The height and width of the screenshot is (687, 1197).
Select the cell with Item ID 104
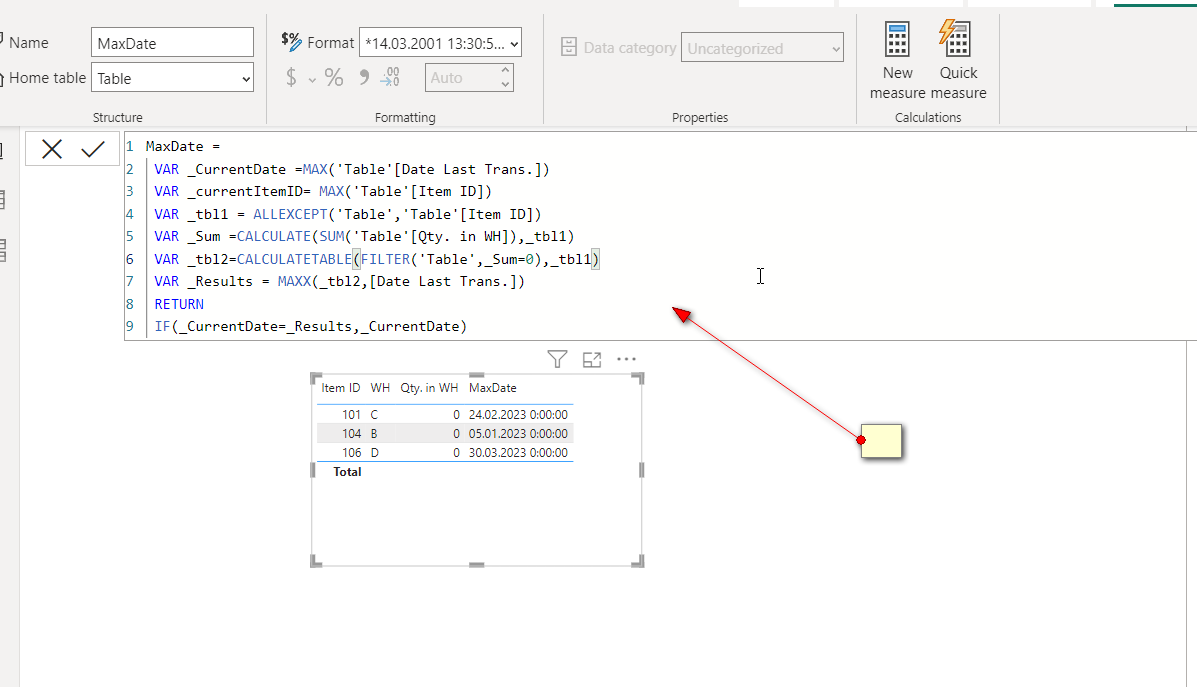pyautogui.click(x=351, y=434)
